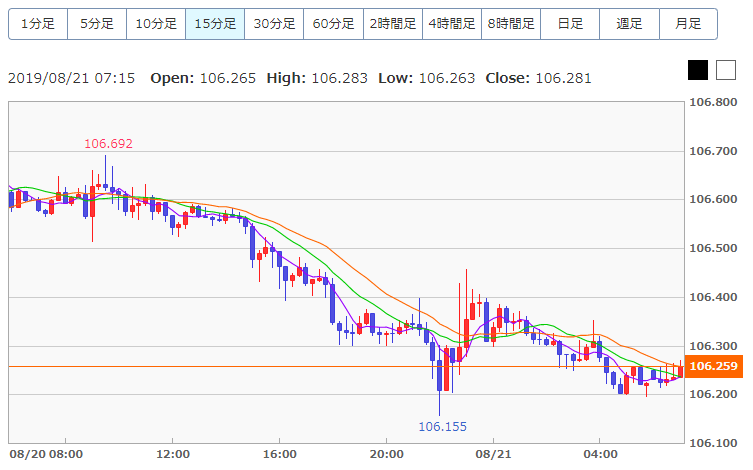
Task: Click the 106.600 price axis label
Action: coord(713,199)
